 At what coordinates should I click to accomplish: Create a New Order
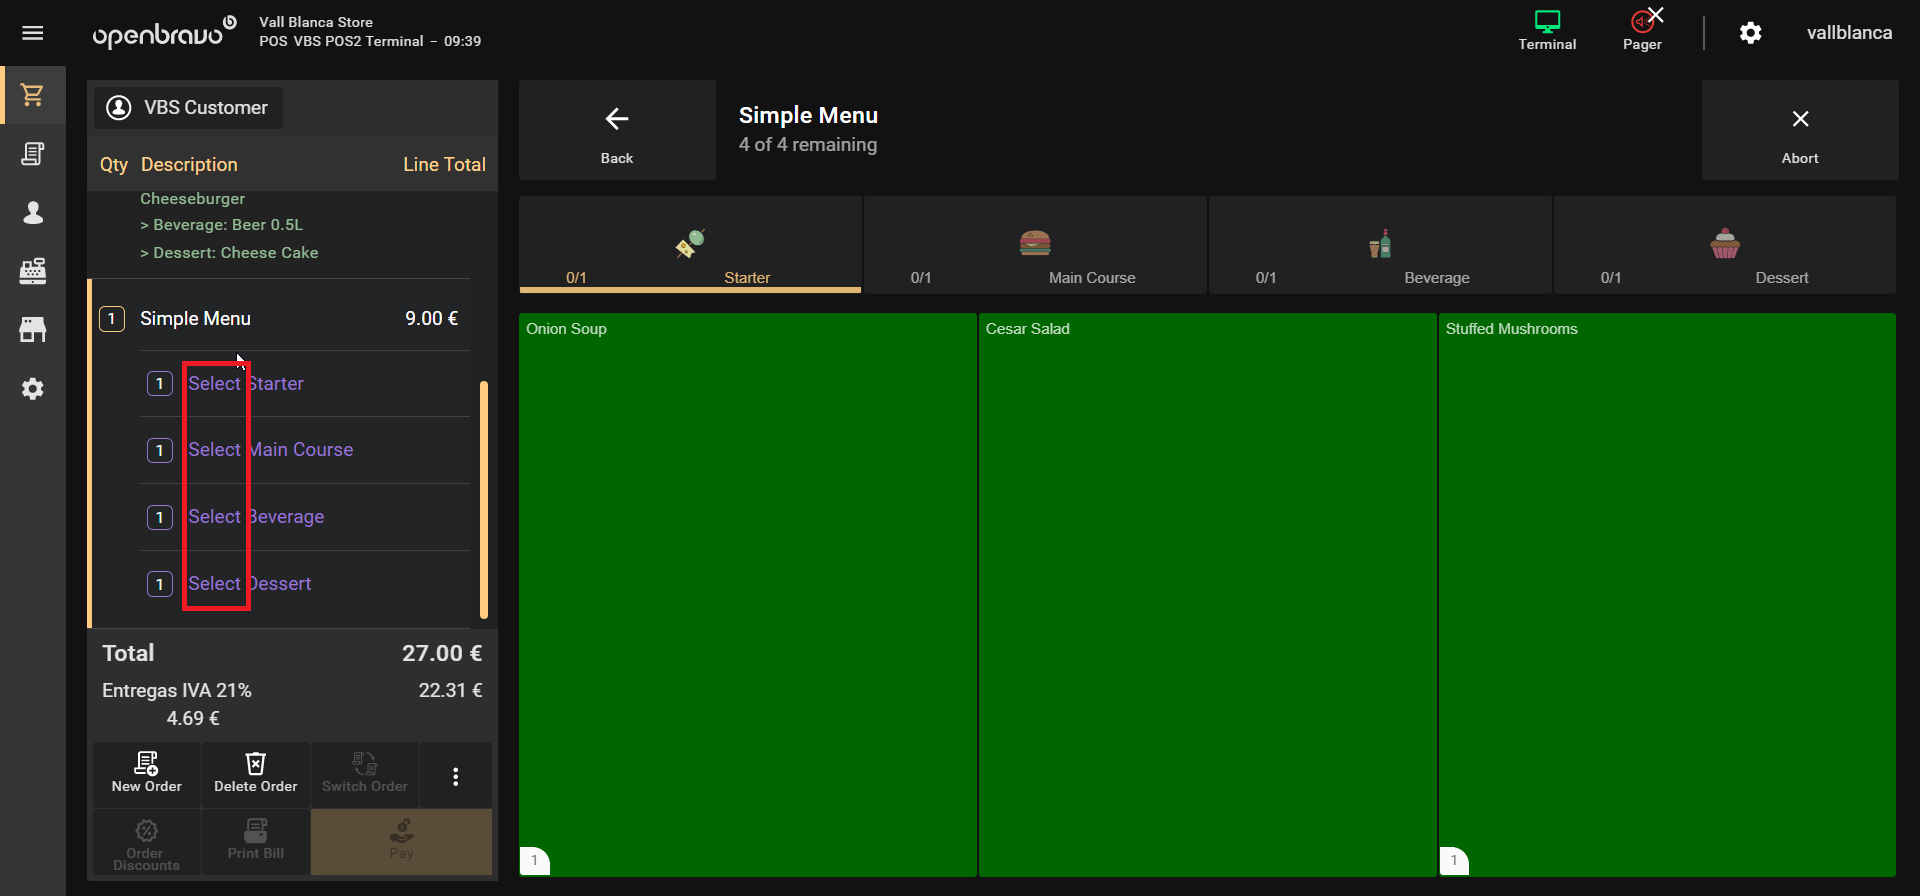(147, 774)
